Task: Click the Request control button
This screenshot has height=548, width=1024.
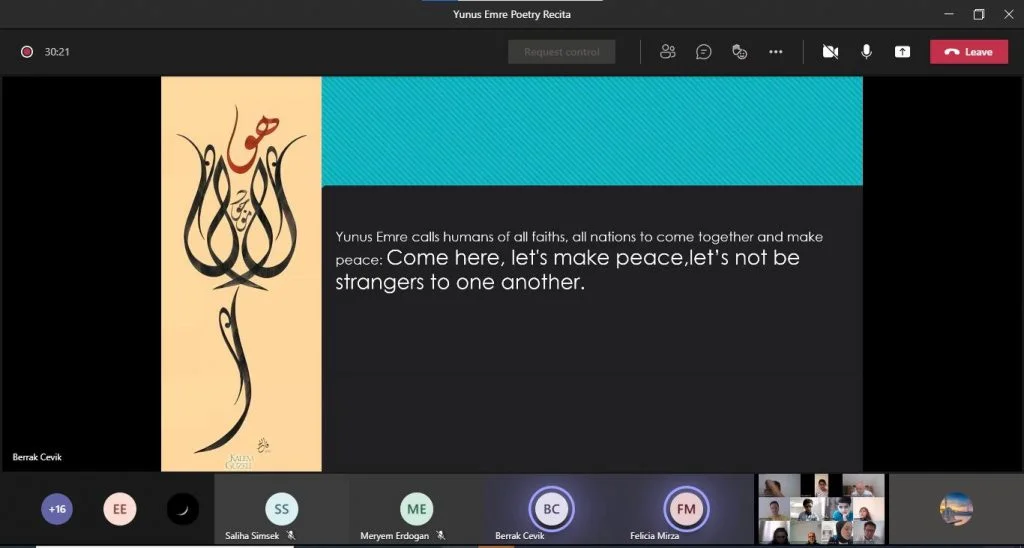Action: click(x=561, y=52)
